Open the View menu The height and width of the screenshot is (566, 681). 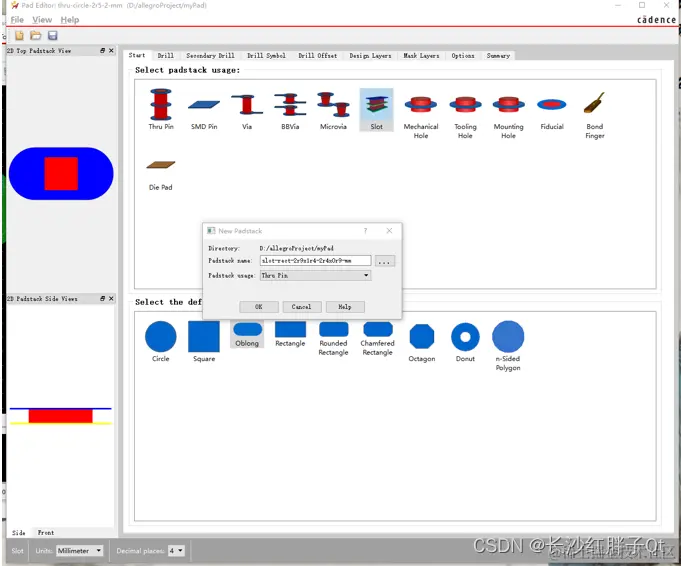42,20
